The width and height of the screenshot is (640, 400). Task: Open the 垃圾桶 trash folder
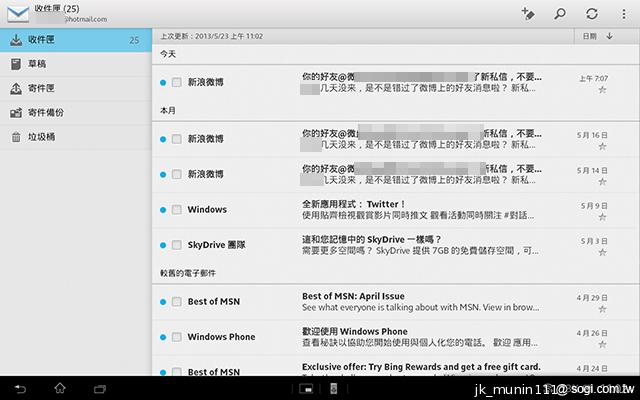coord(76,137)
